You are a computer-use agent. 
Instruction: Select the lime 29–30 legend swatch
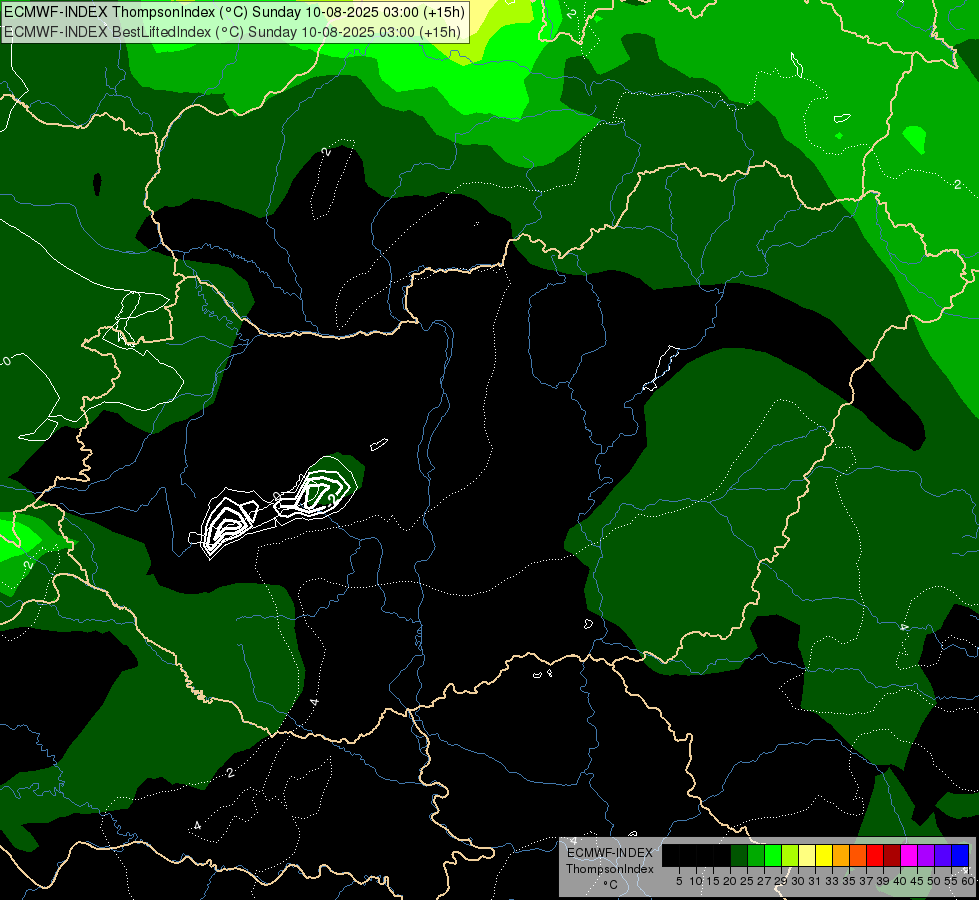tap(790, 855)
